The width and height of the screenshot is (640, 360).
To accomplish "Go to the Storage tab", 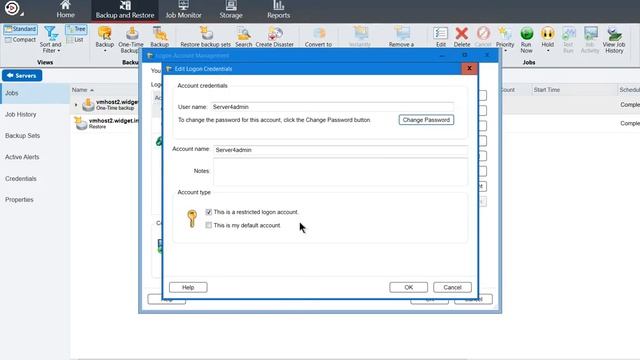I will 231,10.
